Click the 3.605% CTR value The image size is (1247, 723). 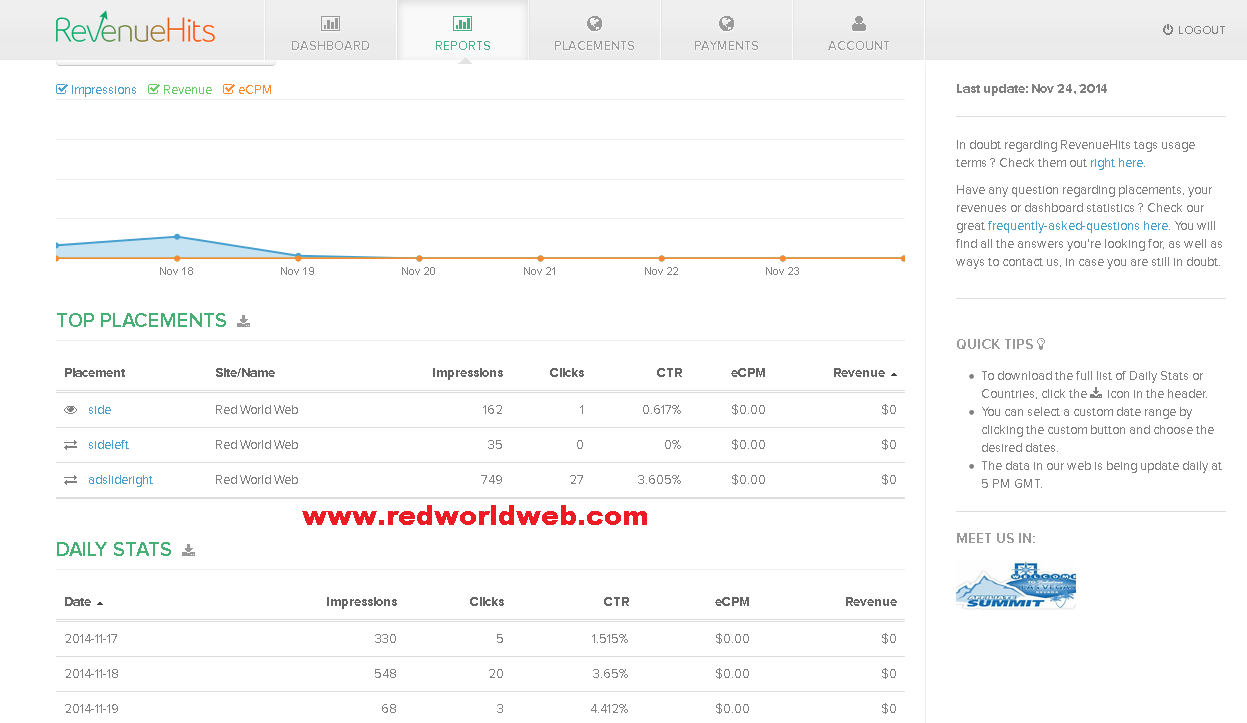[x=659, y=480]
